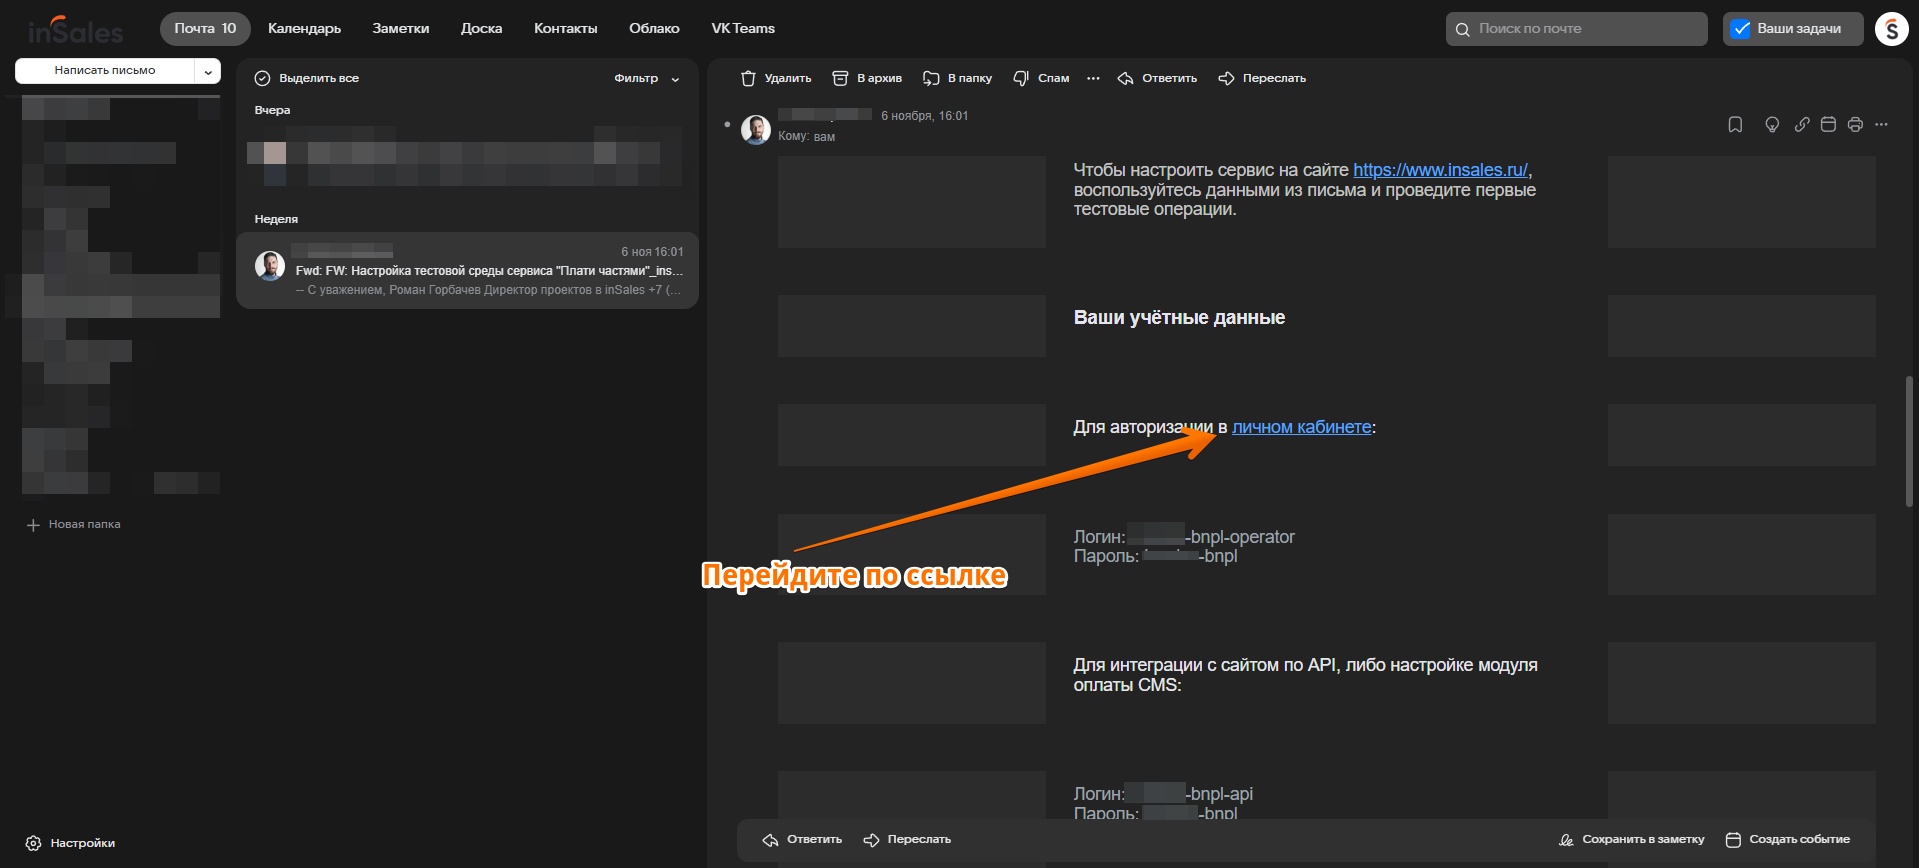
Task: Open the Облако tab
Action: [x=654, y=29]
